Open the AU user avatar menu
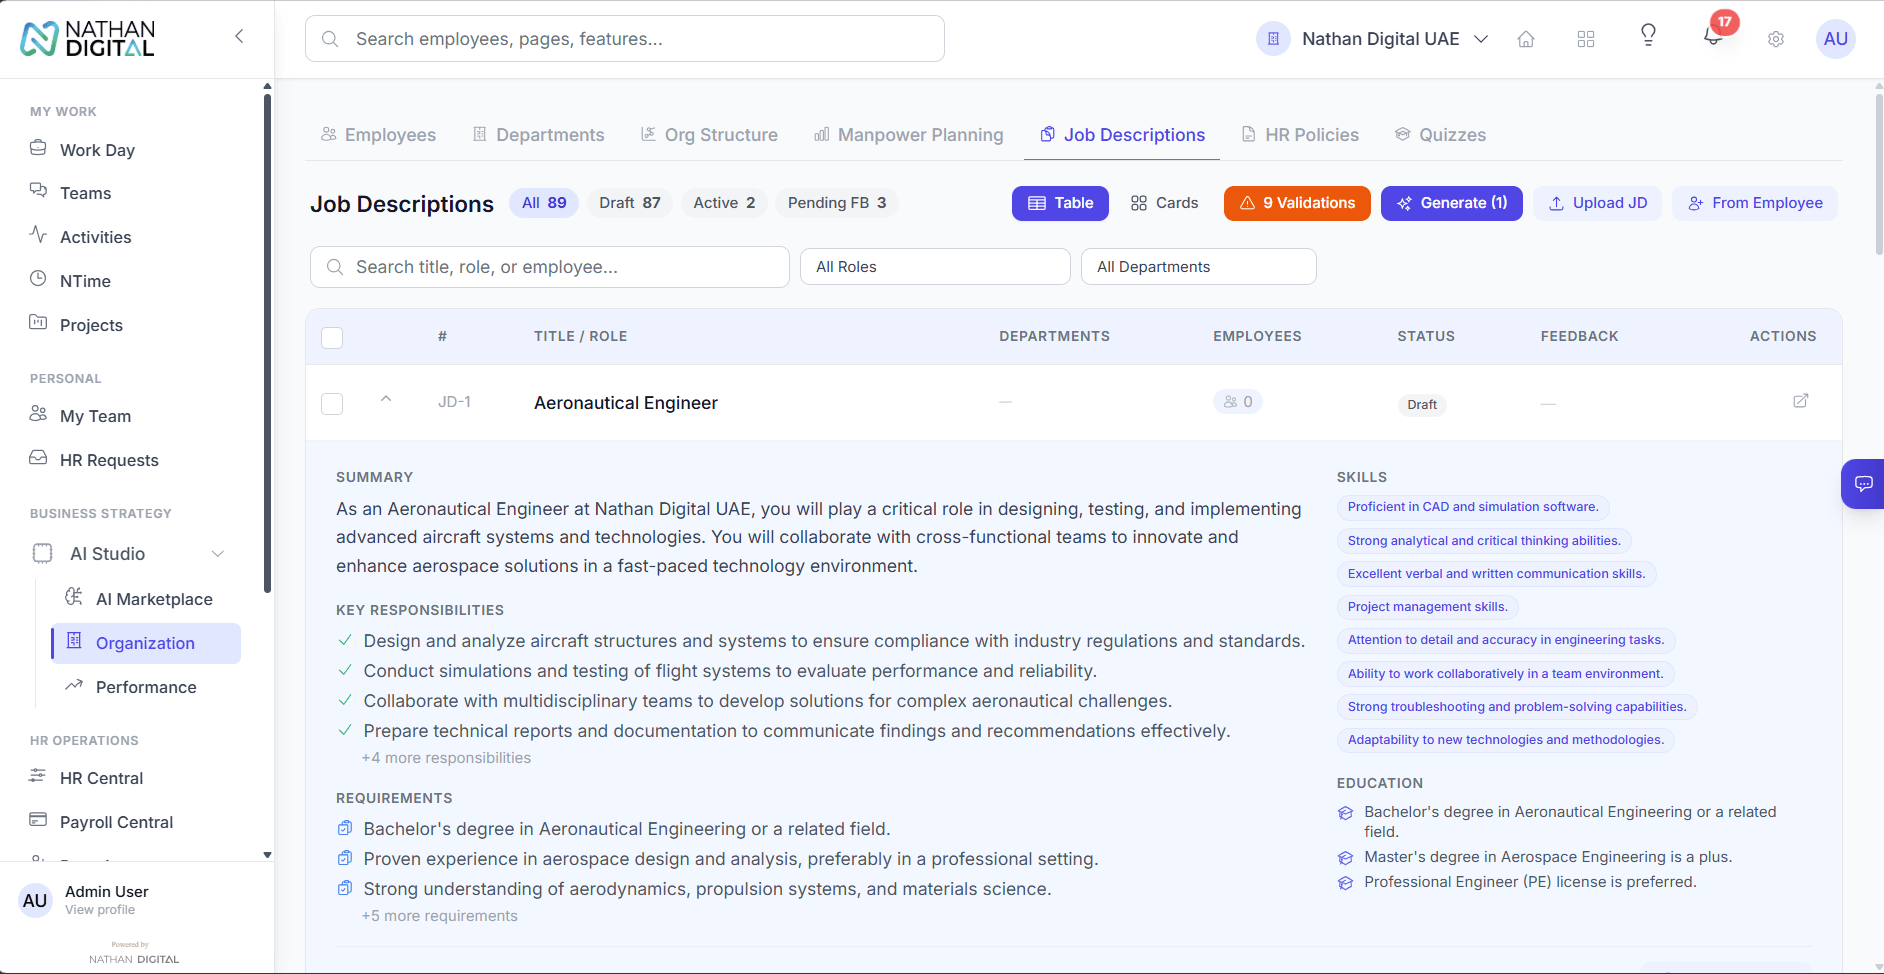Screen dimensions: 1884x974 [1836, 39]
